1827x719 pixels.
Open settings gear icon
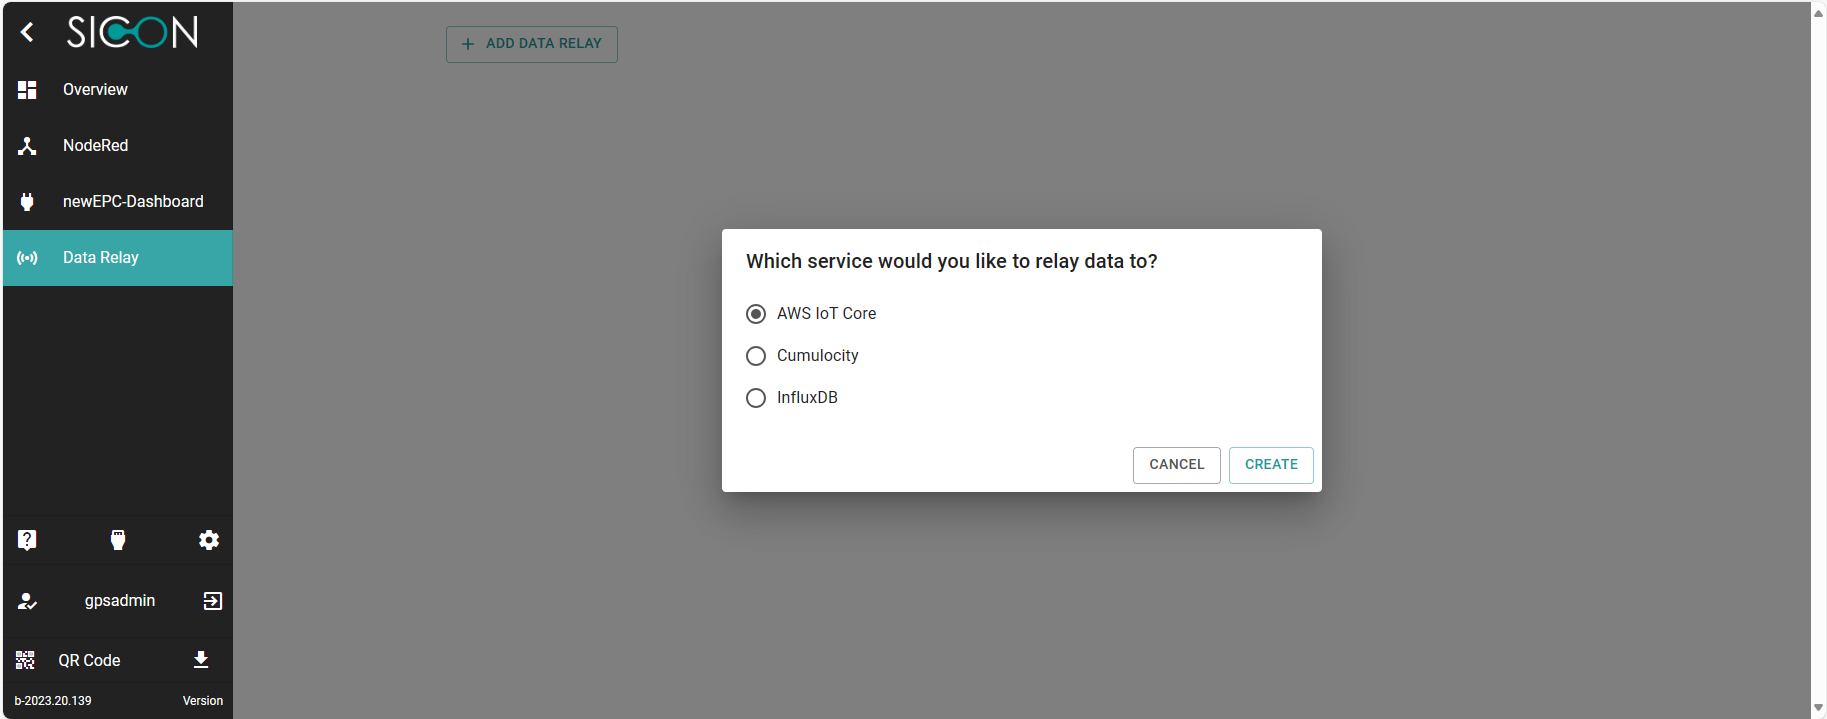[x=208, y=540]
